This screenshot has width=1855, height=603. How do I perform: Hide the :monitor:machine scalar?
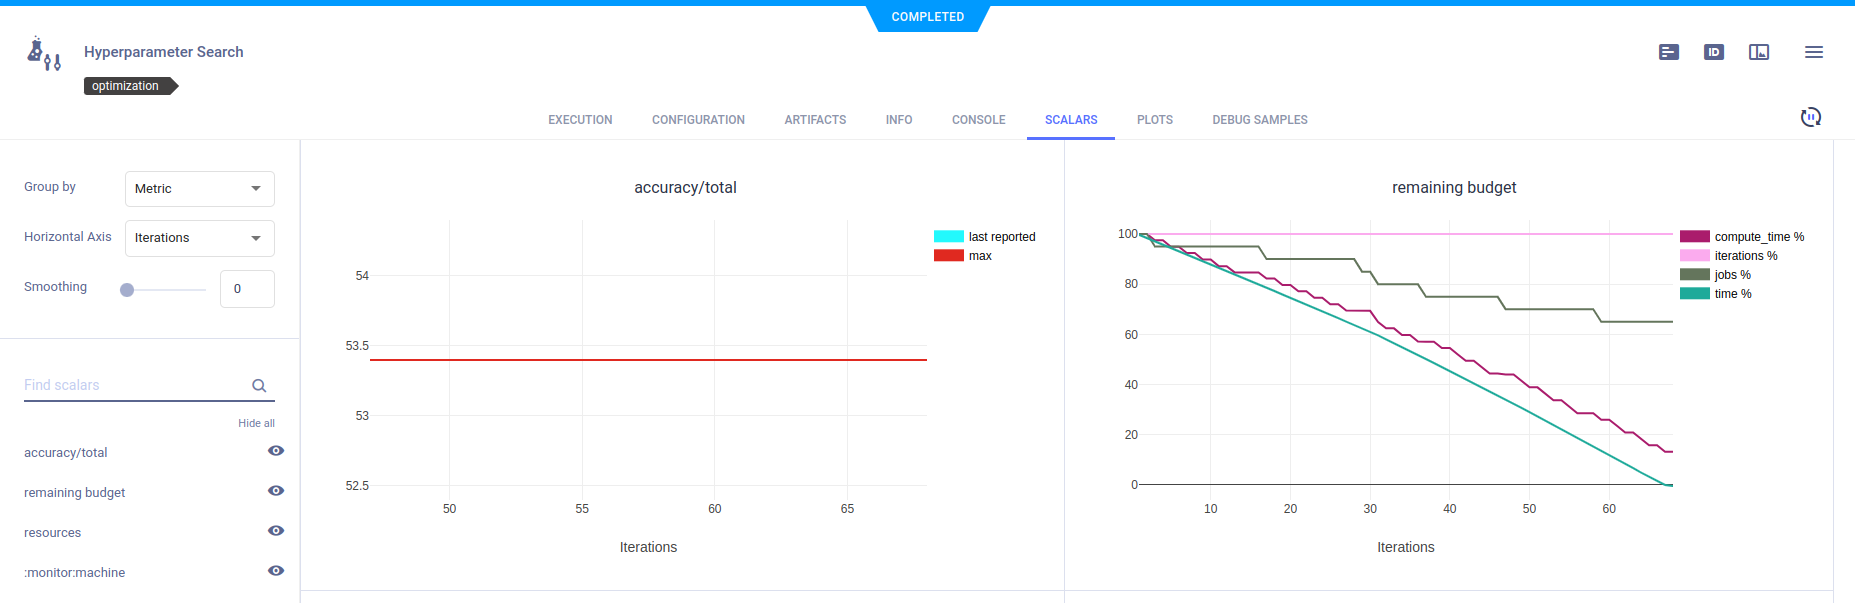(276, 571)
